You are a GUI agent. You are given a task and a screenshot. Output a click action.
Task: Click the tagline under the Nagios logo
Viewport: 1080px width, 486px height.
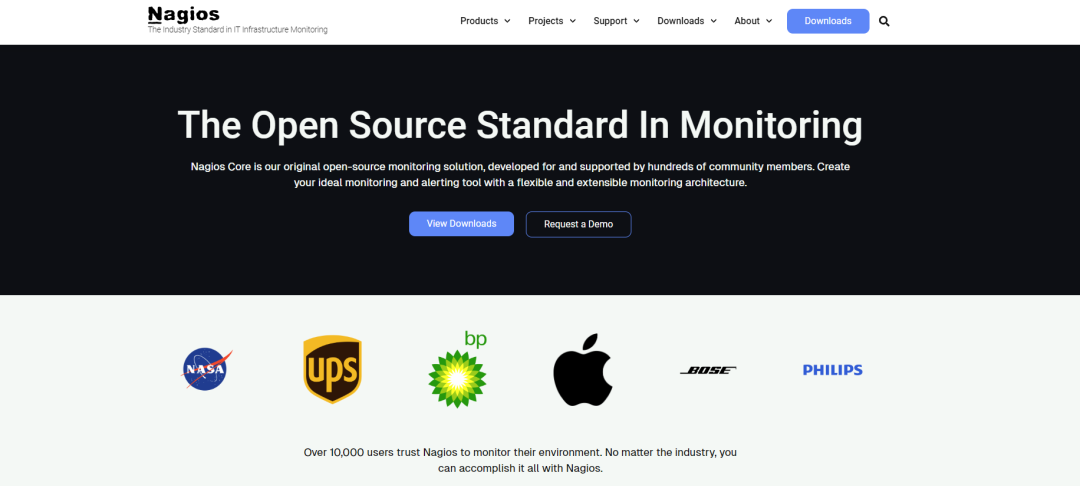click(x=238, y=30)
